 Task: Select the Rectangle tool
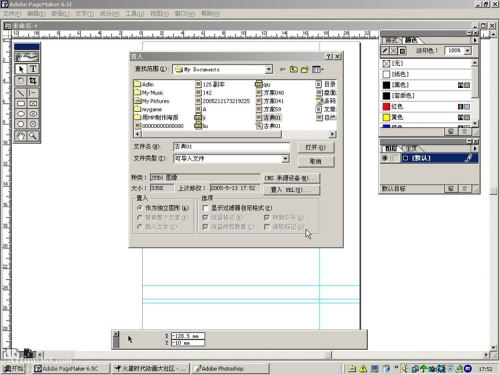tap(21, 103)
